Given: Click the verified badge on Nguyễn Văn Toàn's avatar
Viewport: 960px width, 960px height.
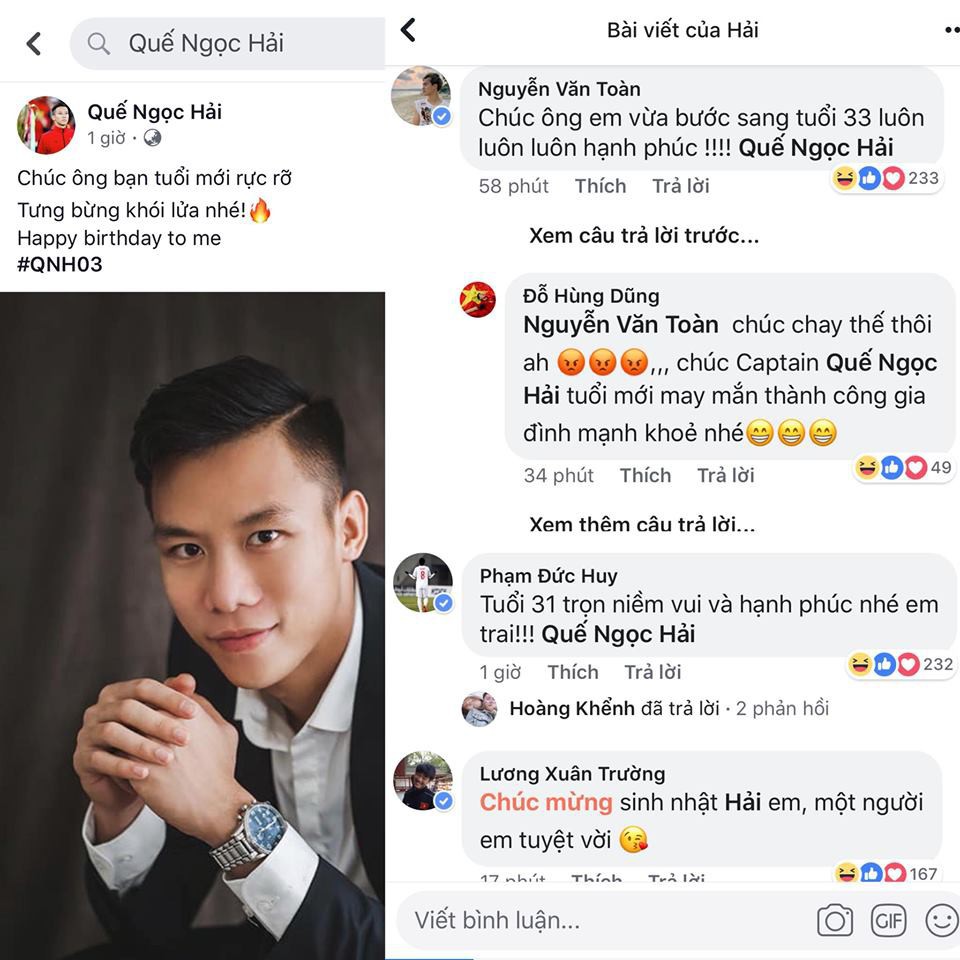Looking at the screenshot, I should pyautogui.click(x=442, y=115).
